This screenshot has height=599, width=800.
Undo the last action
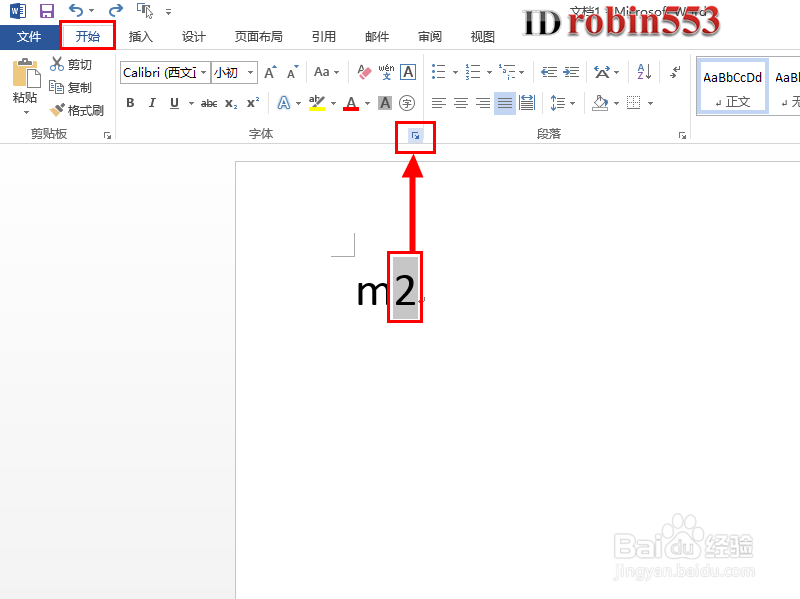coord(76,10)
